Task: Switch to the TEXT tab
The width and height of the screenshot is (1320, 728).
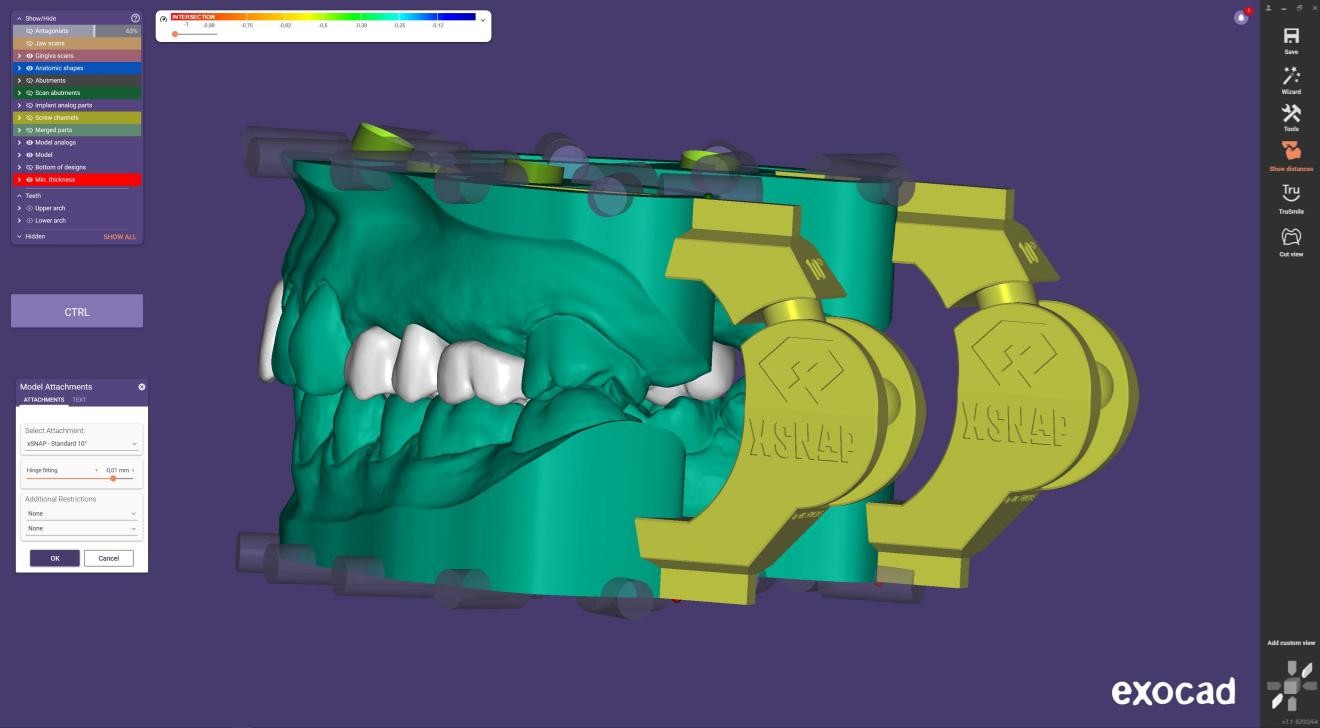Action: (x=79, y=400)
